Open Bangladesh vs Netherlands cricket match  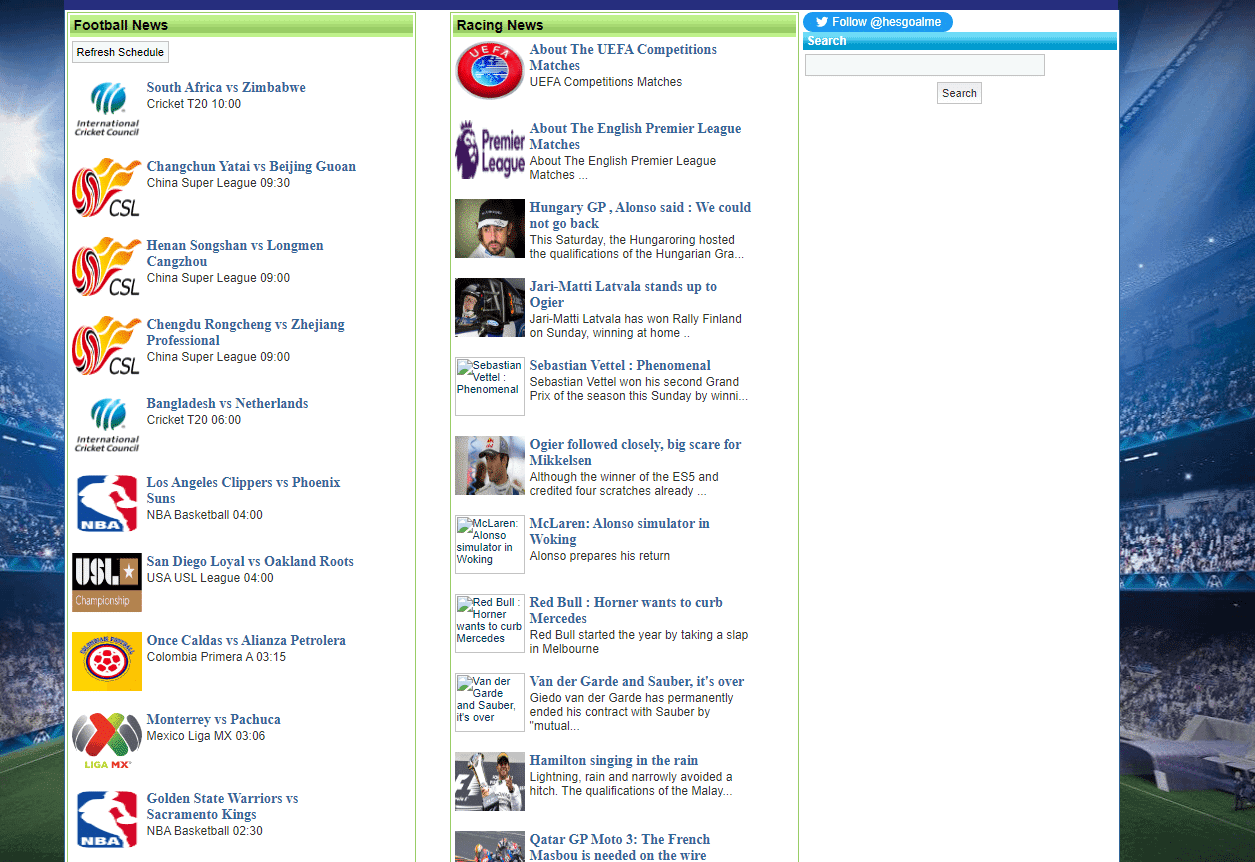[x=227, y=404]
